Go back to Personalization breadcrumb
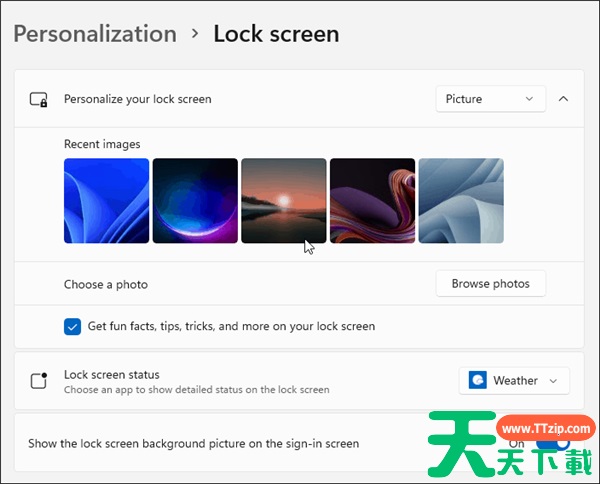The image size is (600, 484). pos(95,33)
